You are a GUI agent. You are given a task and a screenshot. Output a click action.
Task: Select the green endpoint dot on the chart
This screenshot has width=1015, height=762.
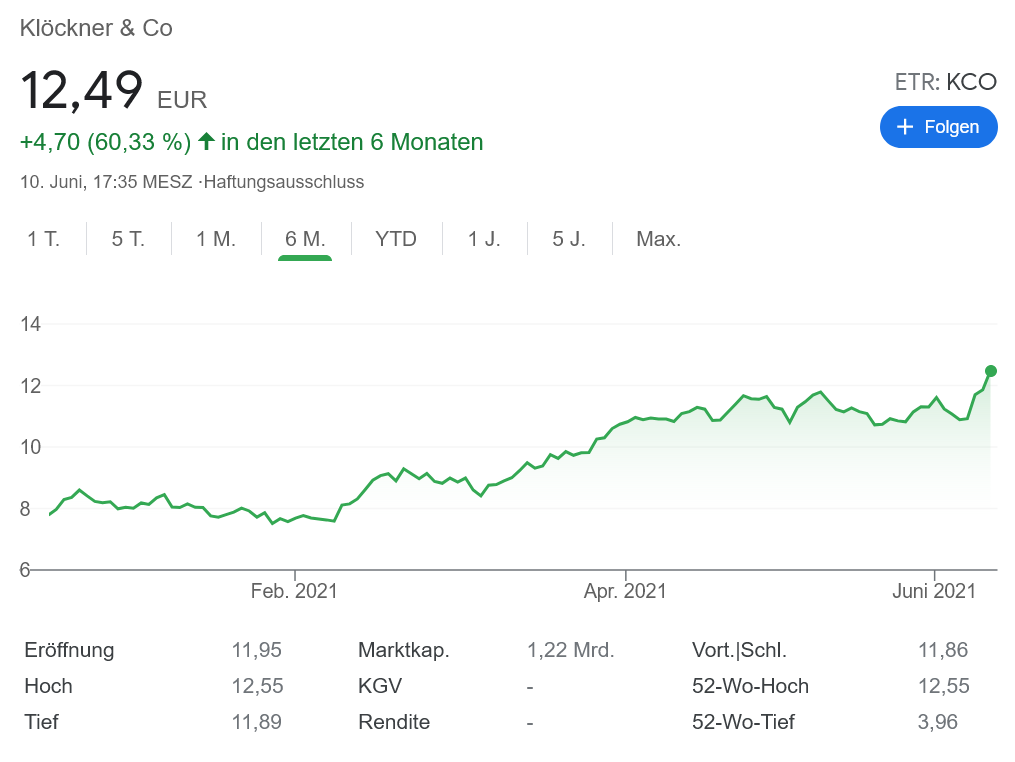click(989, 370)
